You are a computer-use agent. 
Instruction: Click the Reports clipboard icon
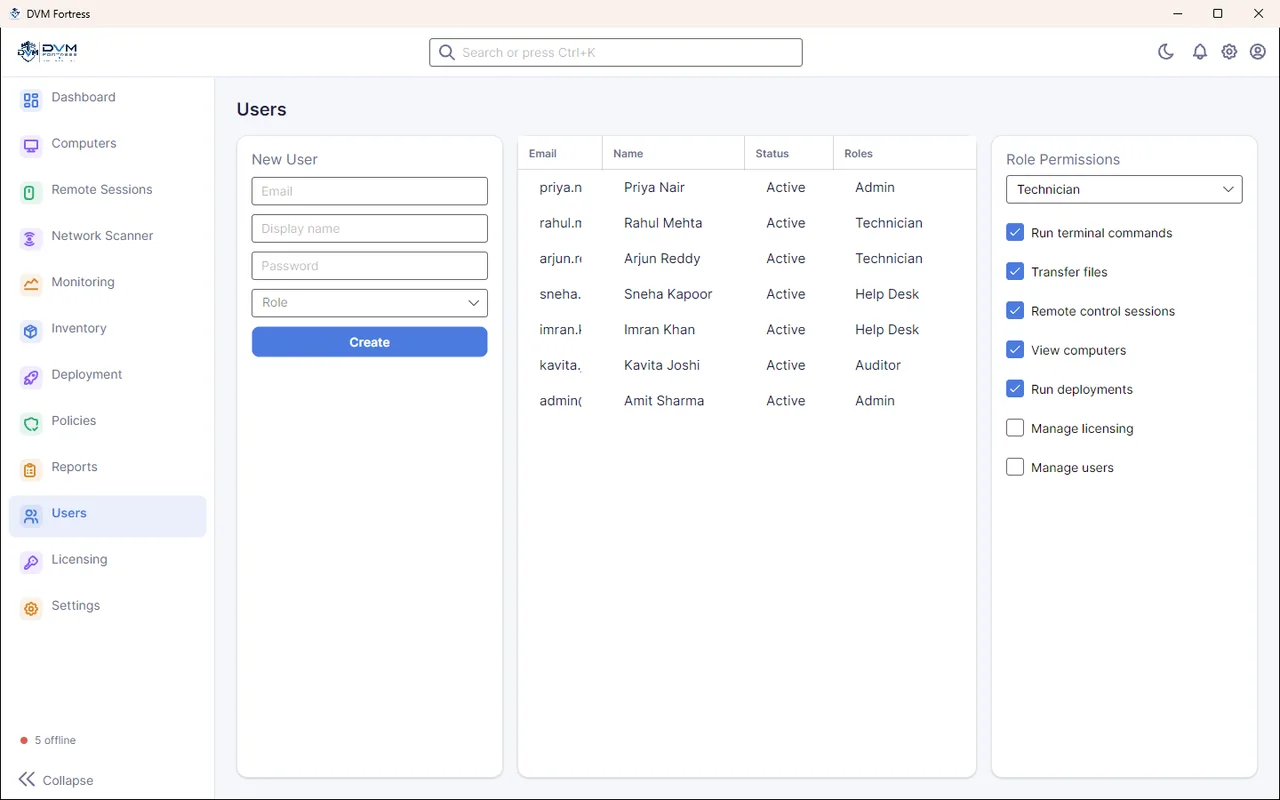pos(31,469)
